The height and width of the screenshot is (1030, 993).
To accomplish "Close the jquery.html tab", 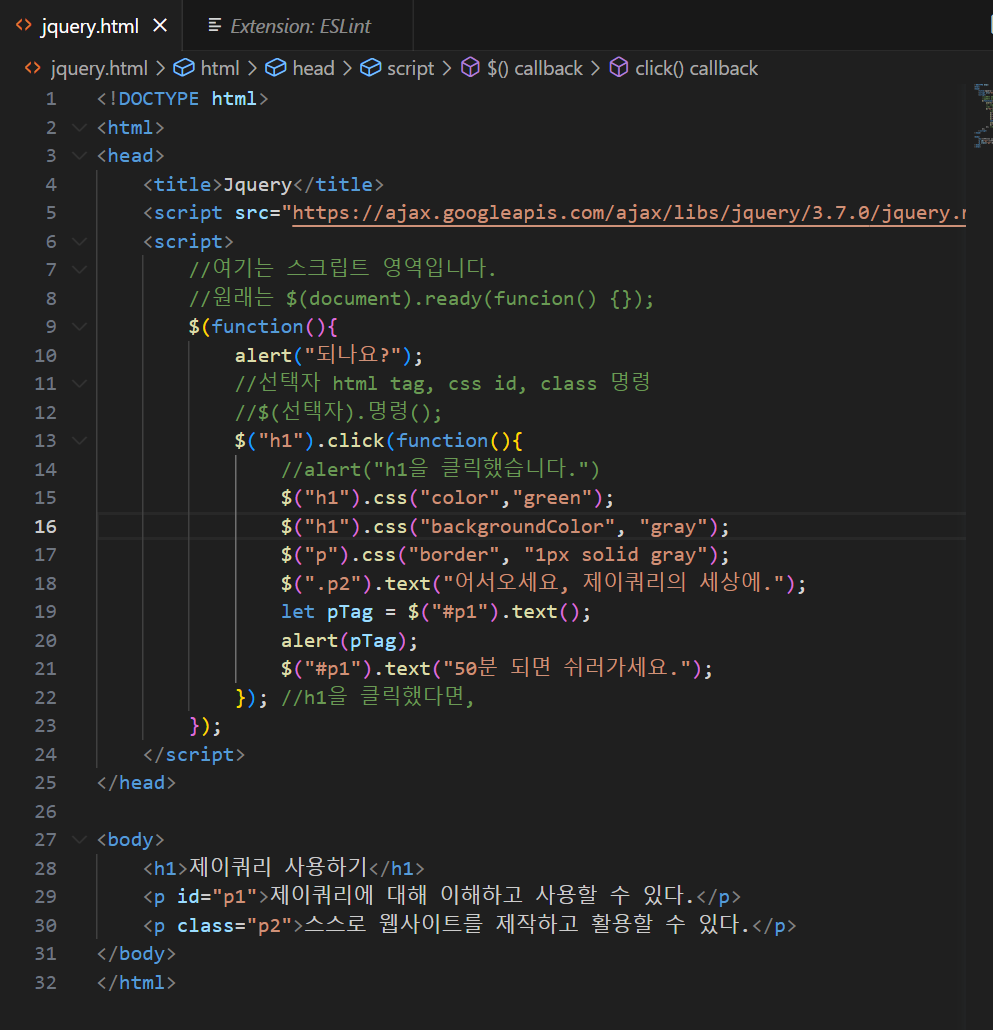I will [x=160, y=26].
